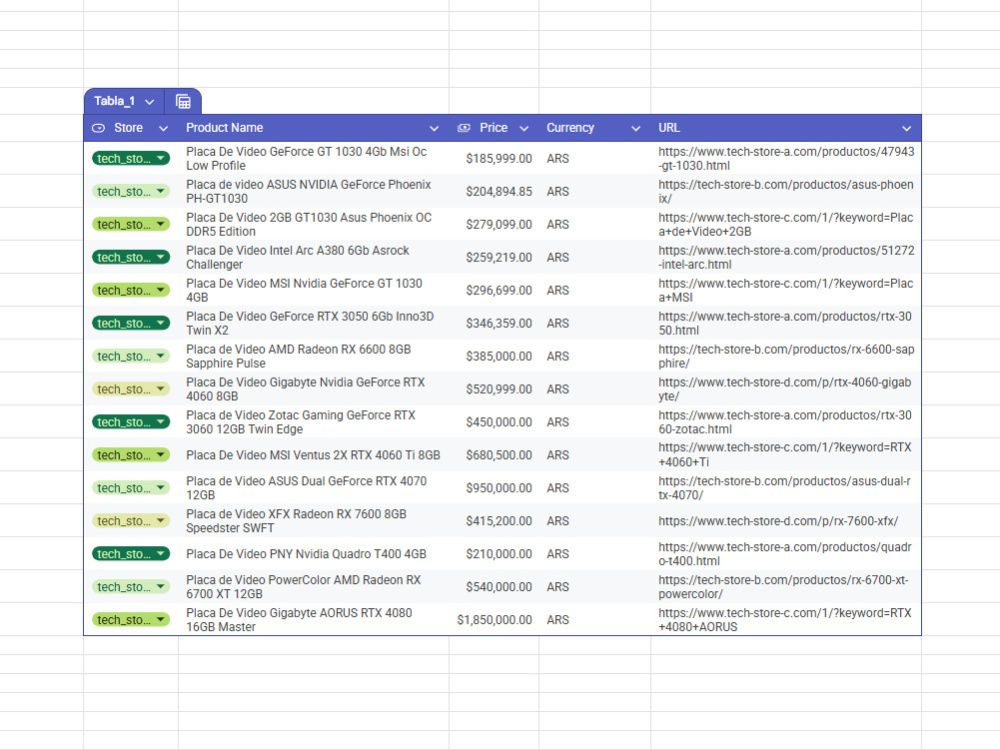
Task: Select price cell $1,850,000.00
Action: click(x=494, y=619)
